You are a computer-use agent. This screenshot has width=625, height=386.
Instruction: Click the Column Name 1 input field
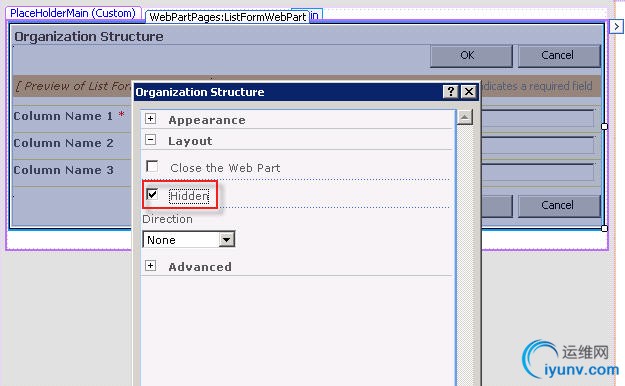[537, 119]
